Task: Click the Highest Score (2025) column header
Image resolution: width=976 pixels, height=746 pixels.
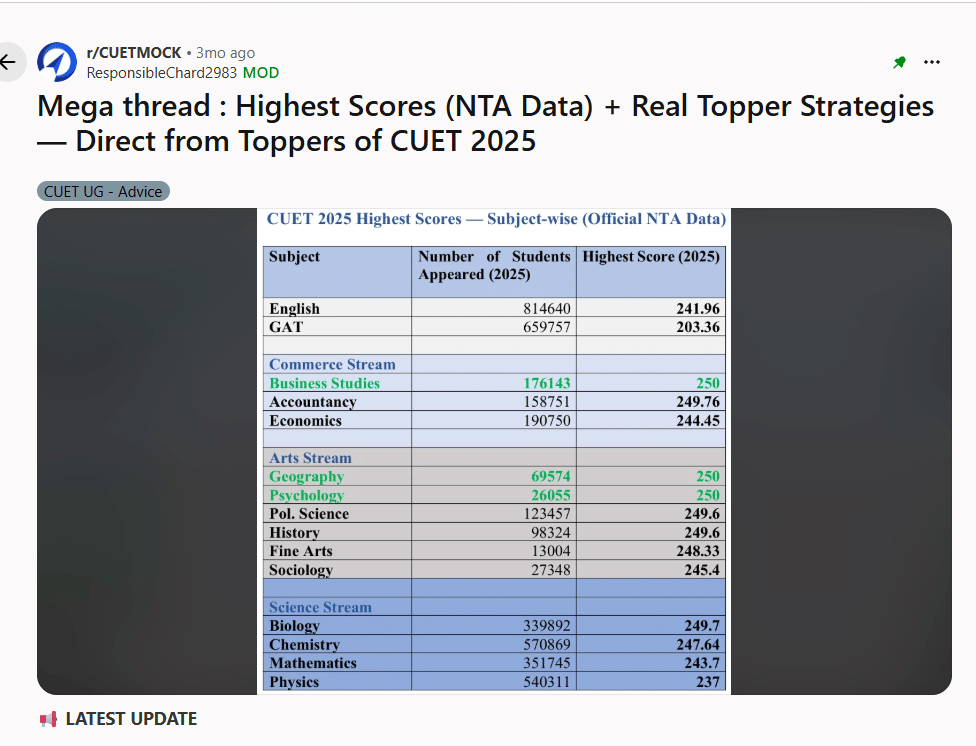Action: pyautogui.click(x=651, y=257)
